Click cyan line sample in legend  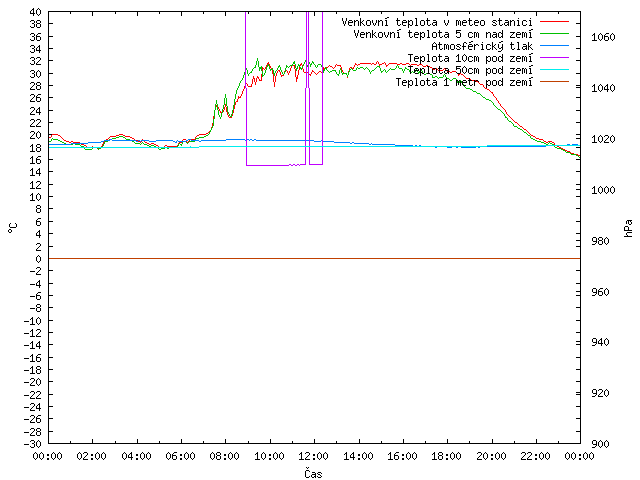[554, 70]
